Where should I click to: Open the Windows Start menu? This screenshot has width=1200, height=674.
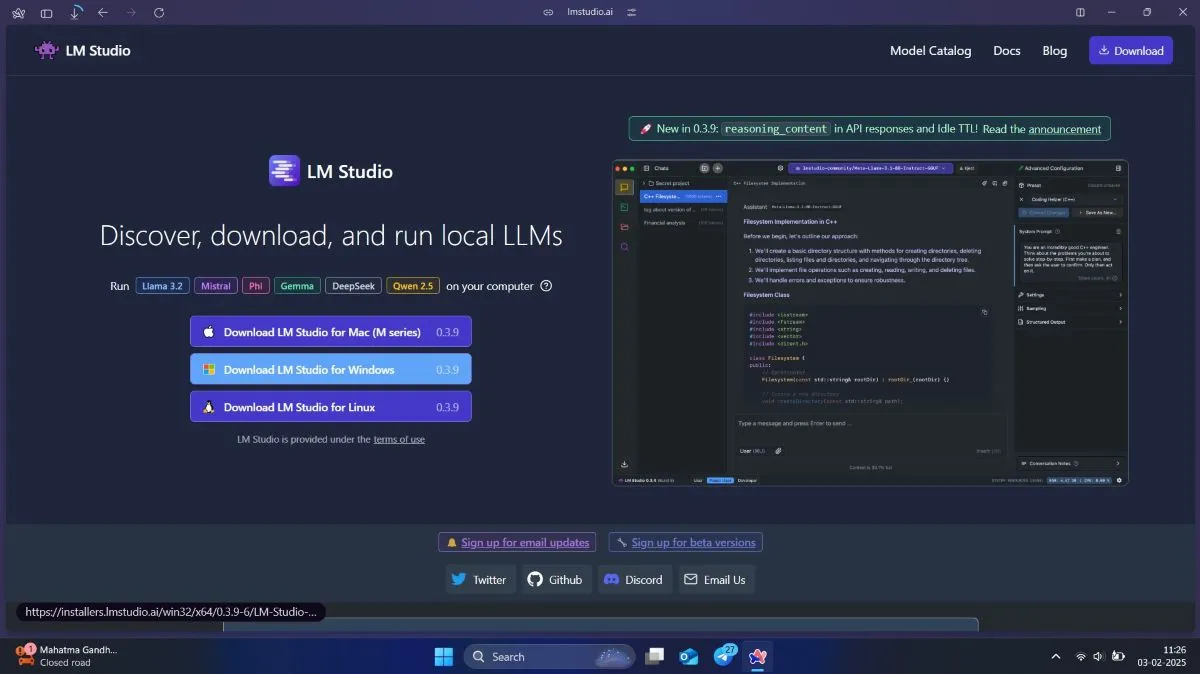pos(443,657)
